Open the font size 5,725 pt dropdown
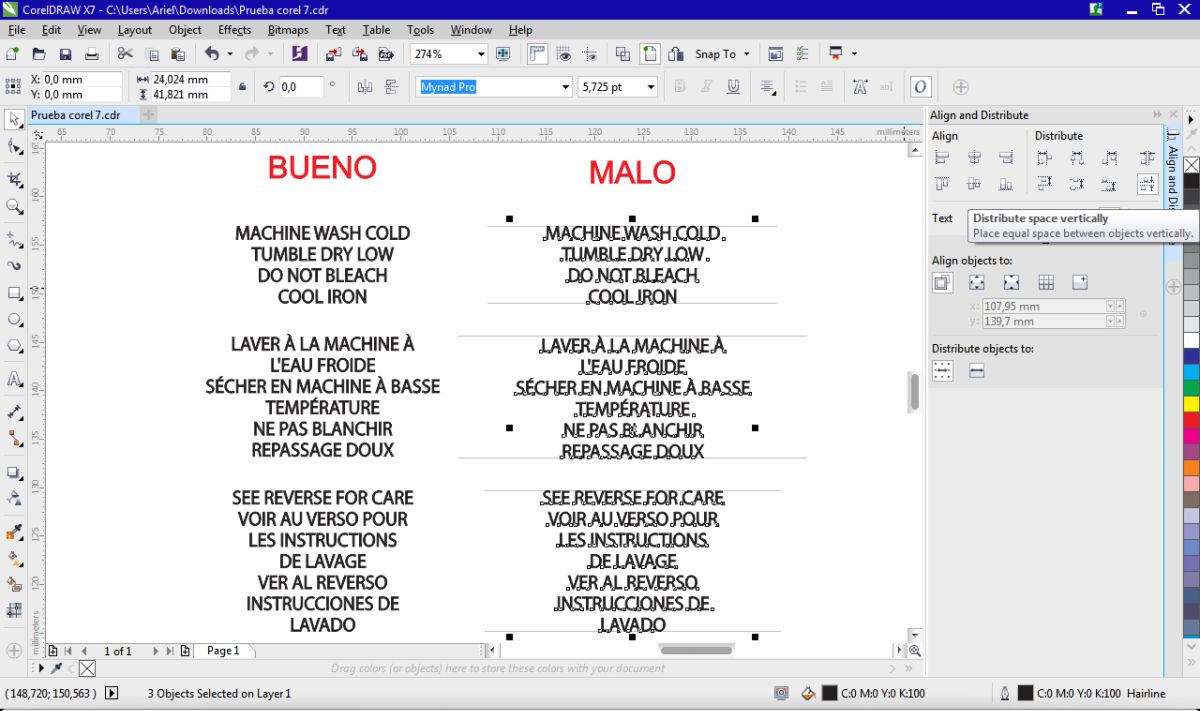Screen dimensions: 1200x711 coord(650,88)
